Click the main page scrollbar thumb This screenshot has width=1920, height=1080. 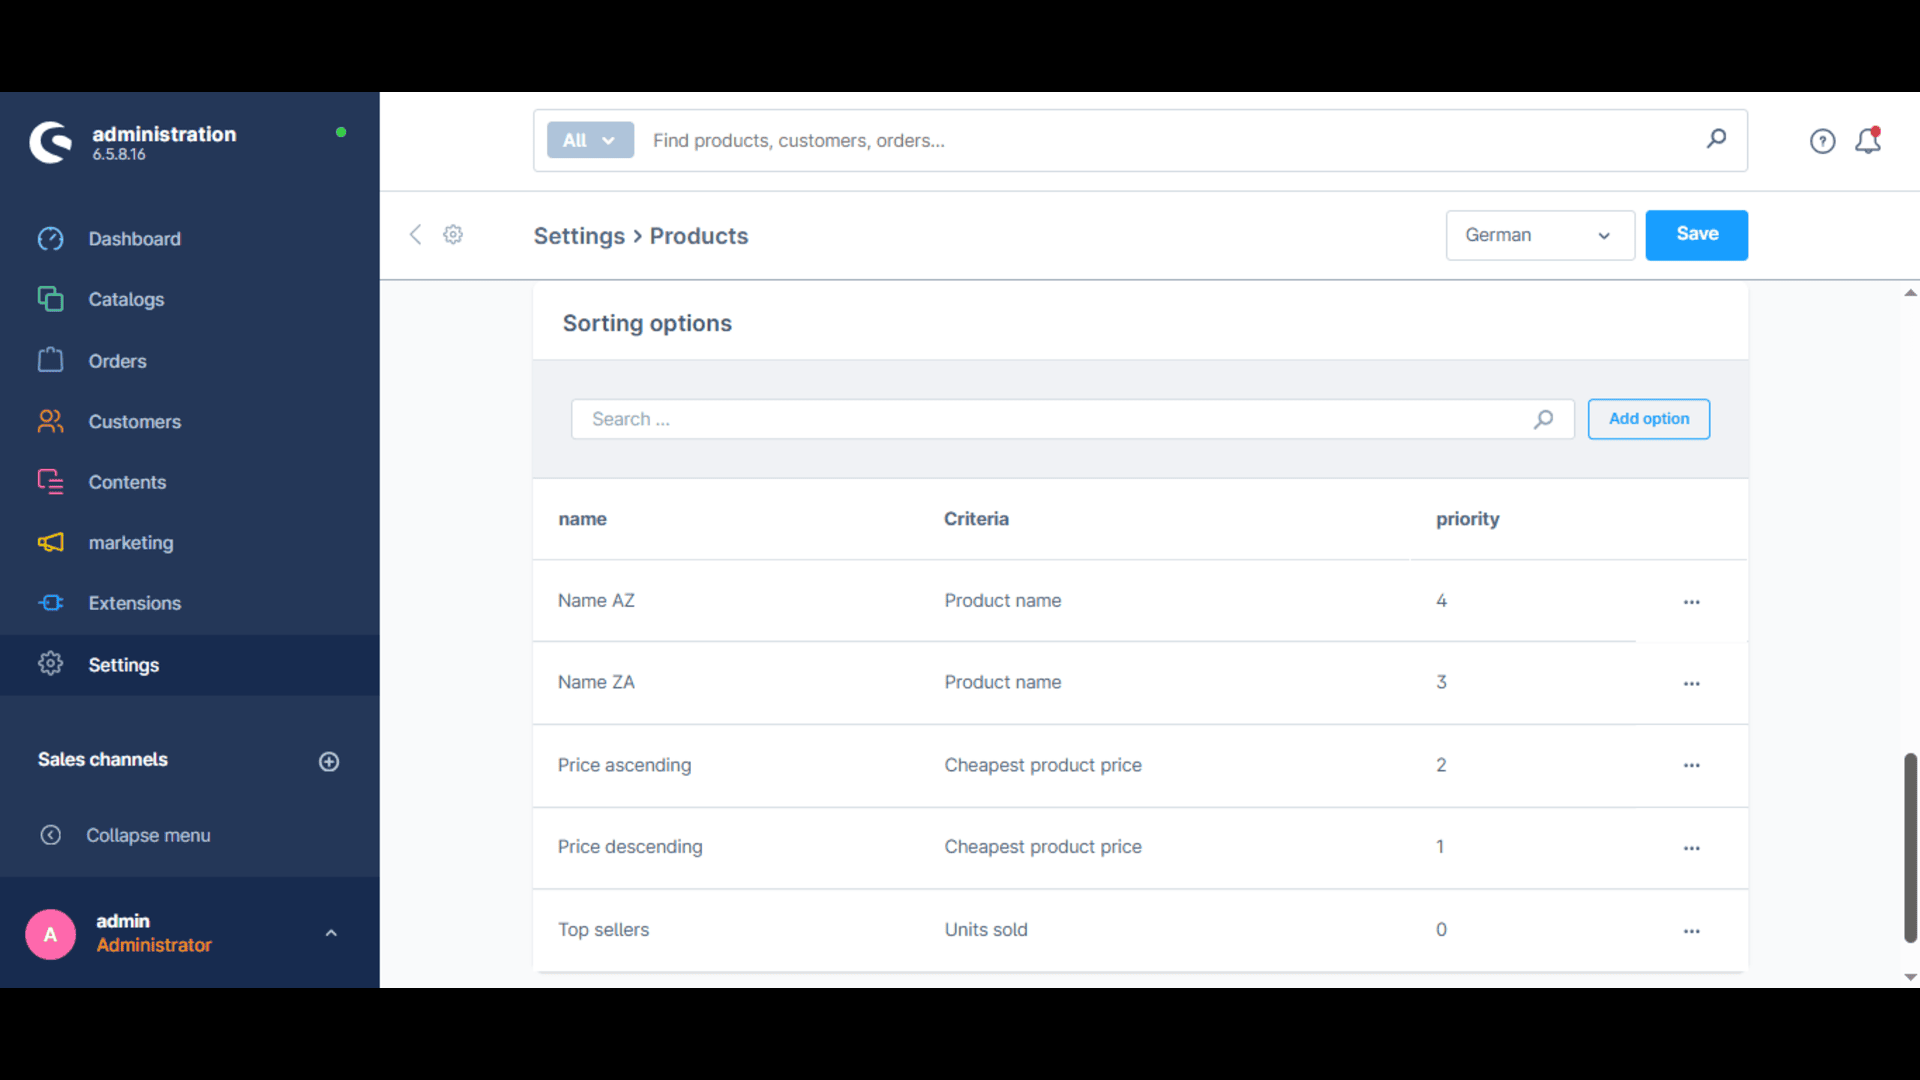click(x=1910, y=848)
